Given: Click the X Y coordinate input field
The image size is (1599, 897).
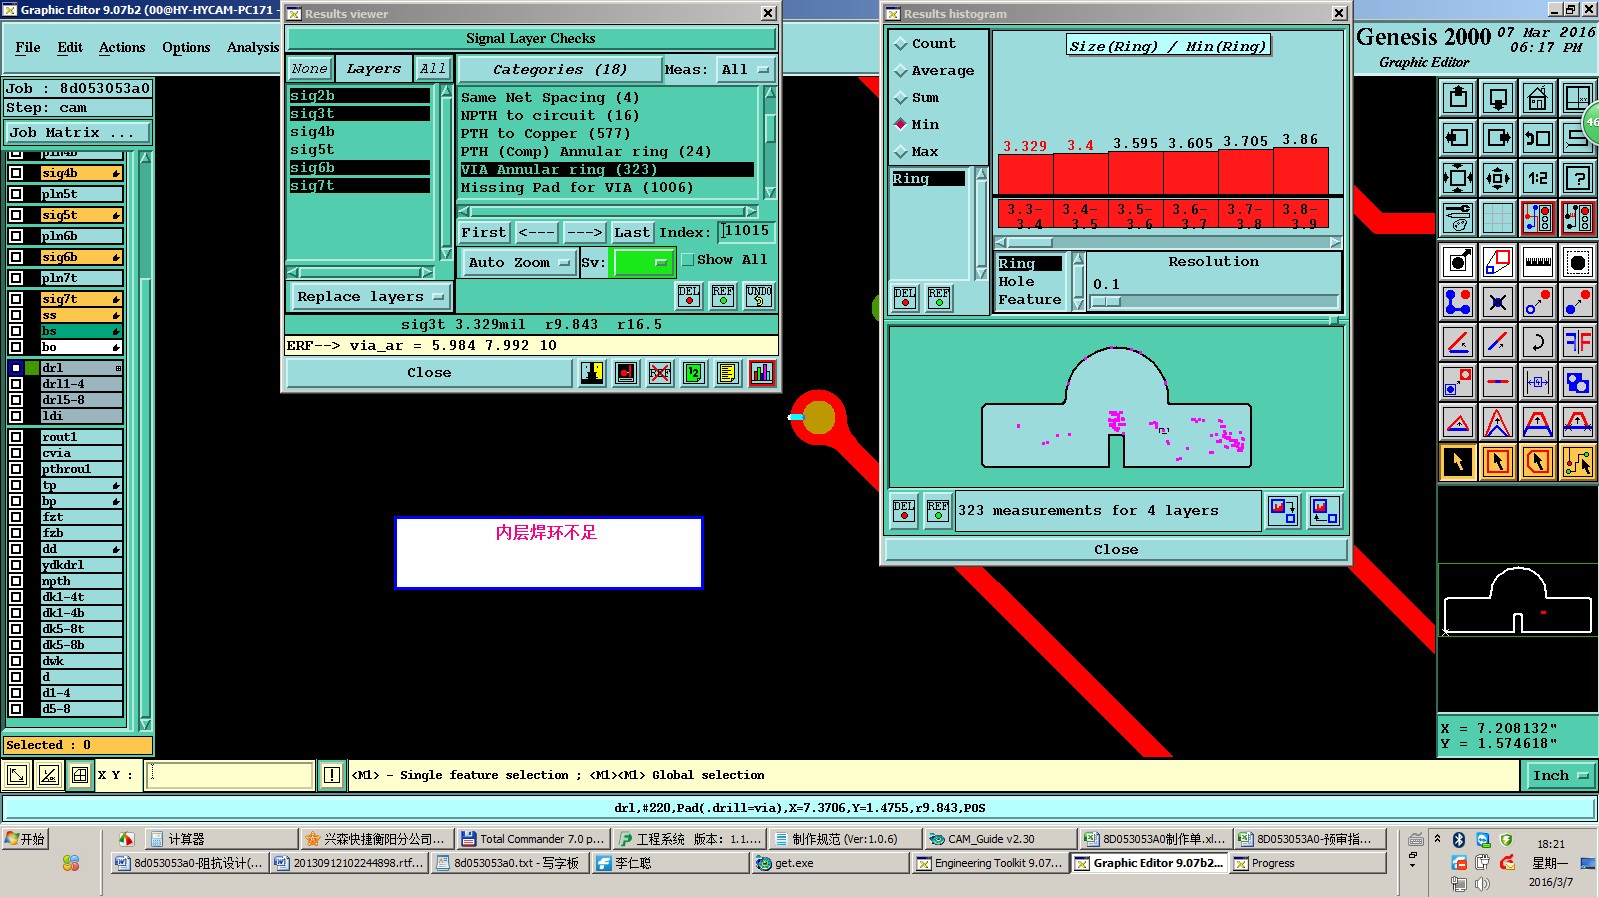Looking at the screenshot, I should pyautogui.click(x=229, y=775).
